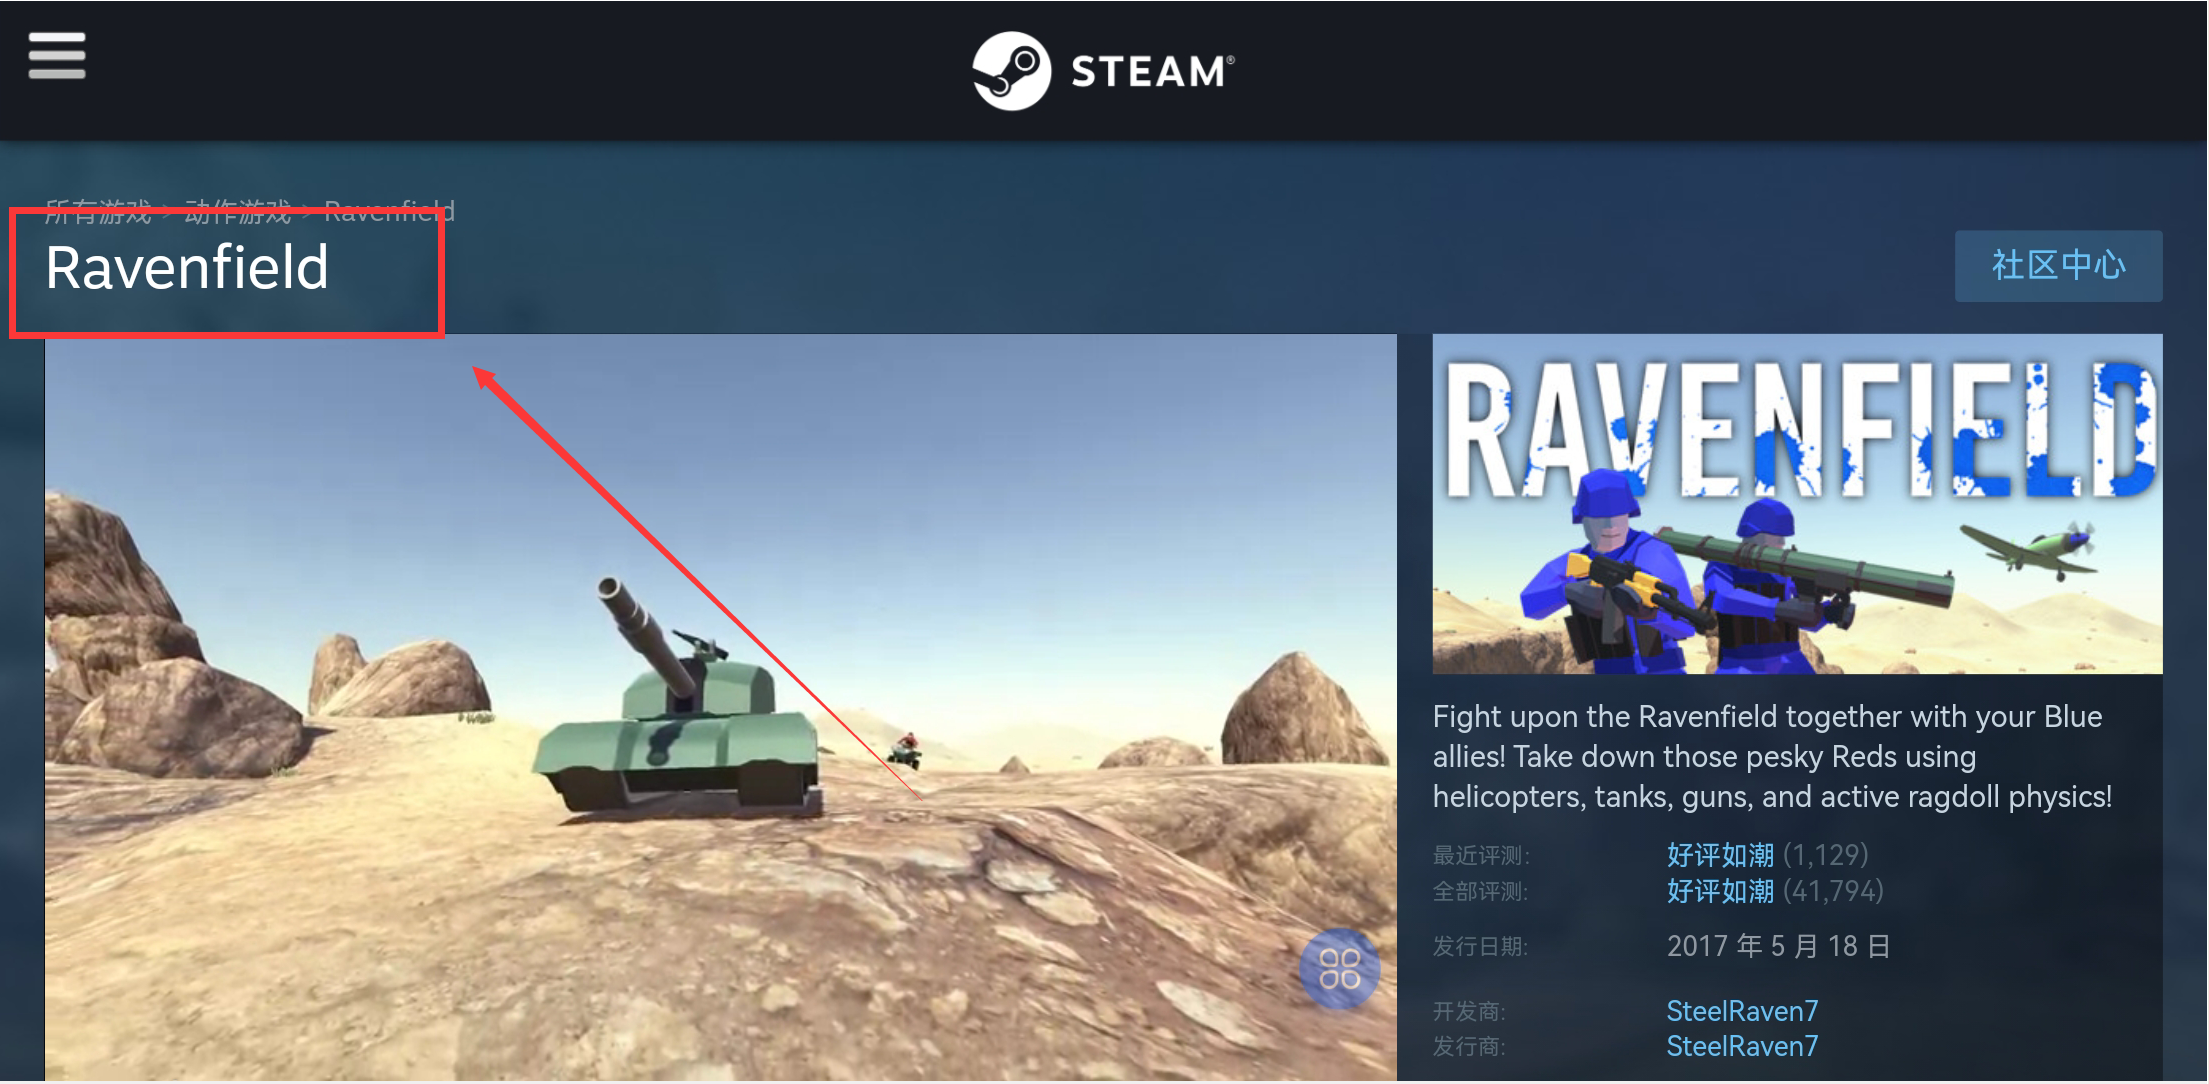Open the hamburger menu icon

[57, 55]
